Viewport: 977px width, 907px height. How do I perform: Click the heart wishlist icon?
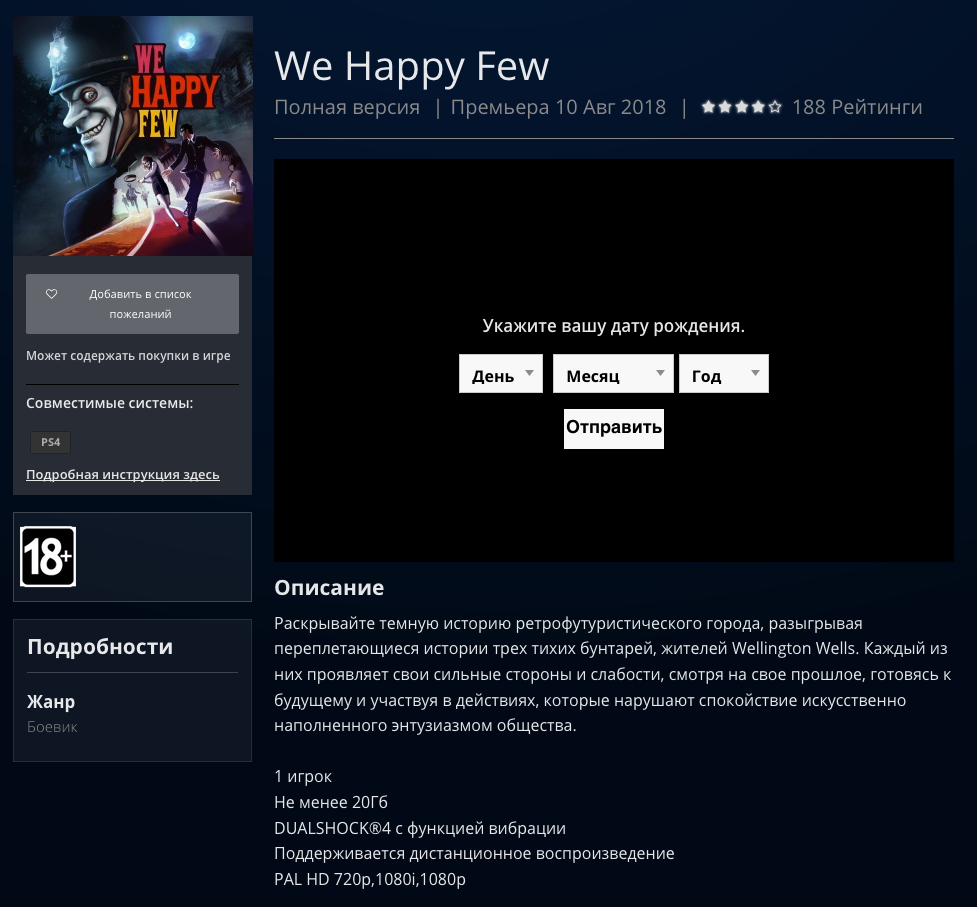tap(52, 293)
